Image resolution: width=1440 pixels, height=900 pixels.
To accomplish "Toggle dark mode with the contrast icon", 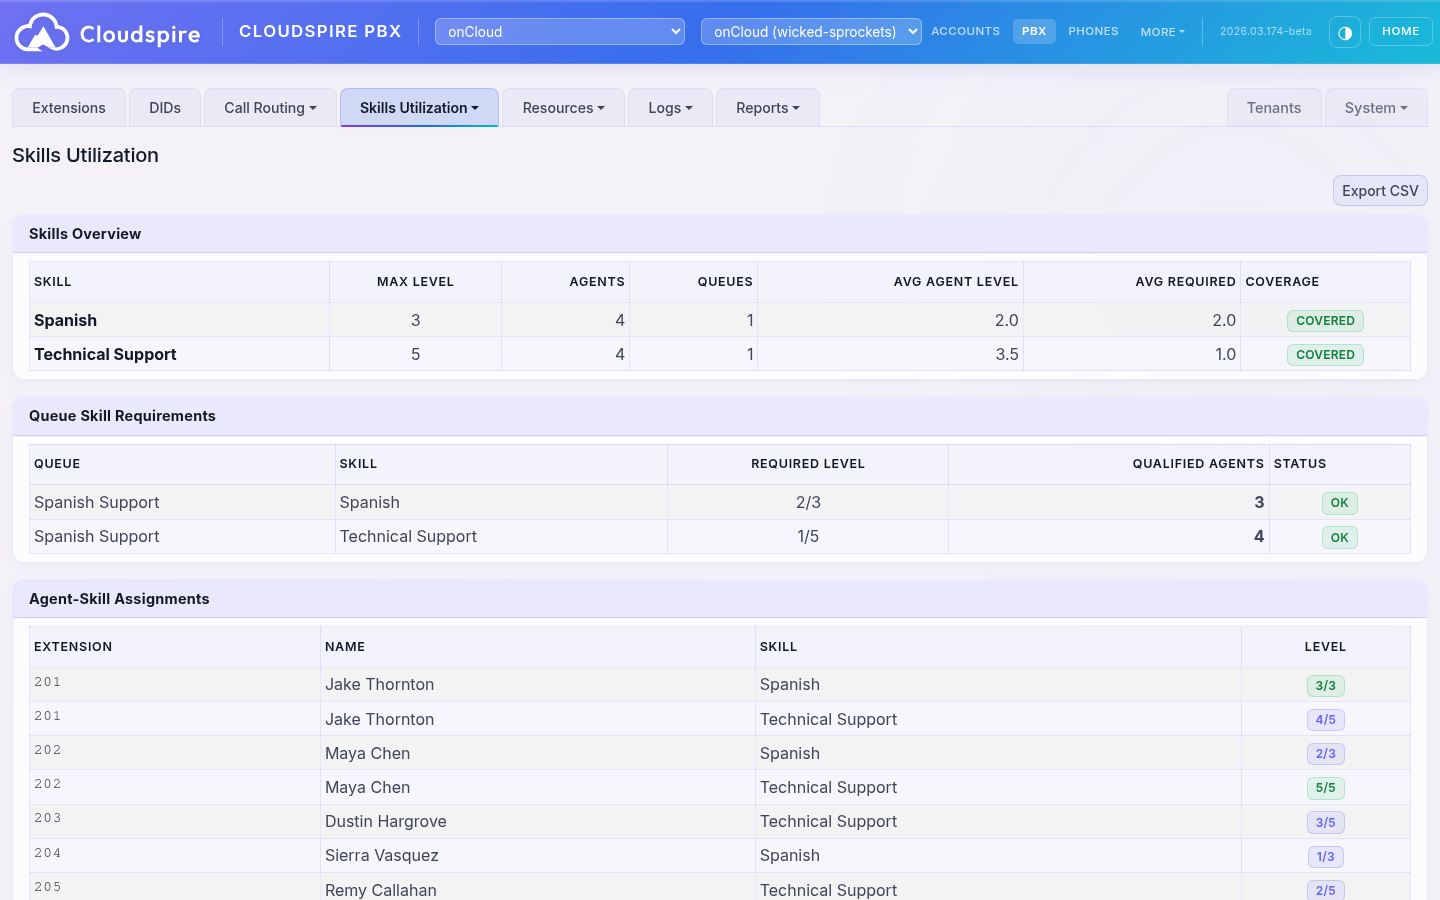I will click(1345, 31).
